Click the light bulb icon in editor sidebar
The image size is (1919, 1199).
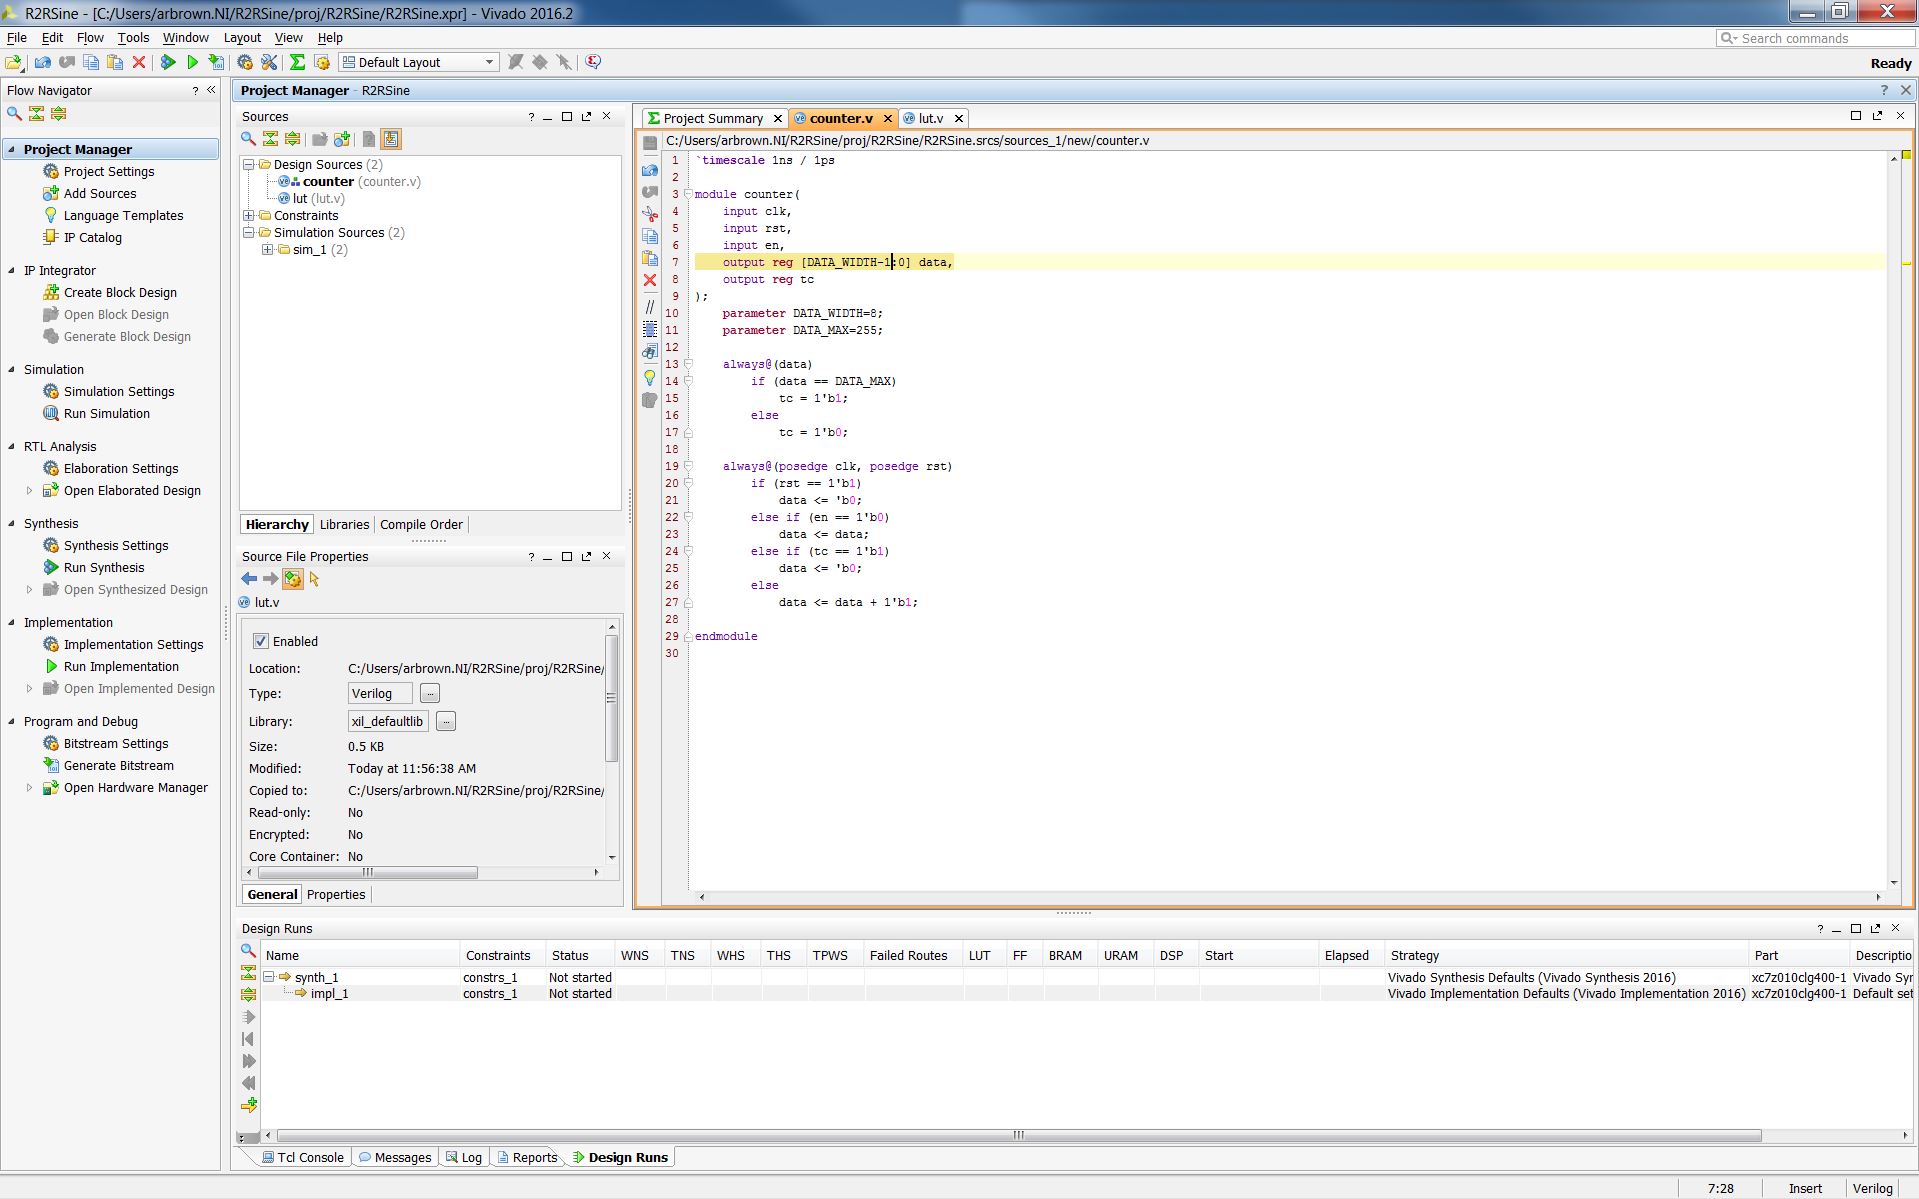click(x=650, y=378)
